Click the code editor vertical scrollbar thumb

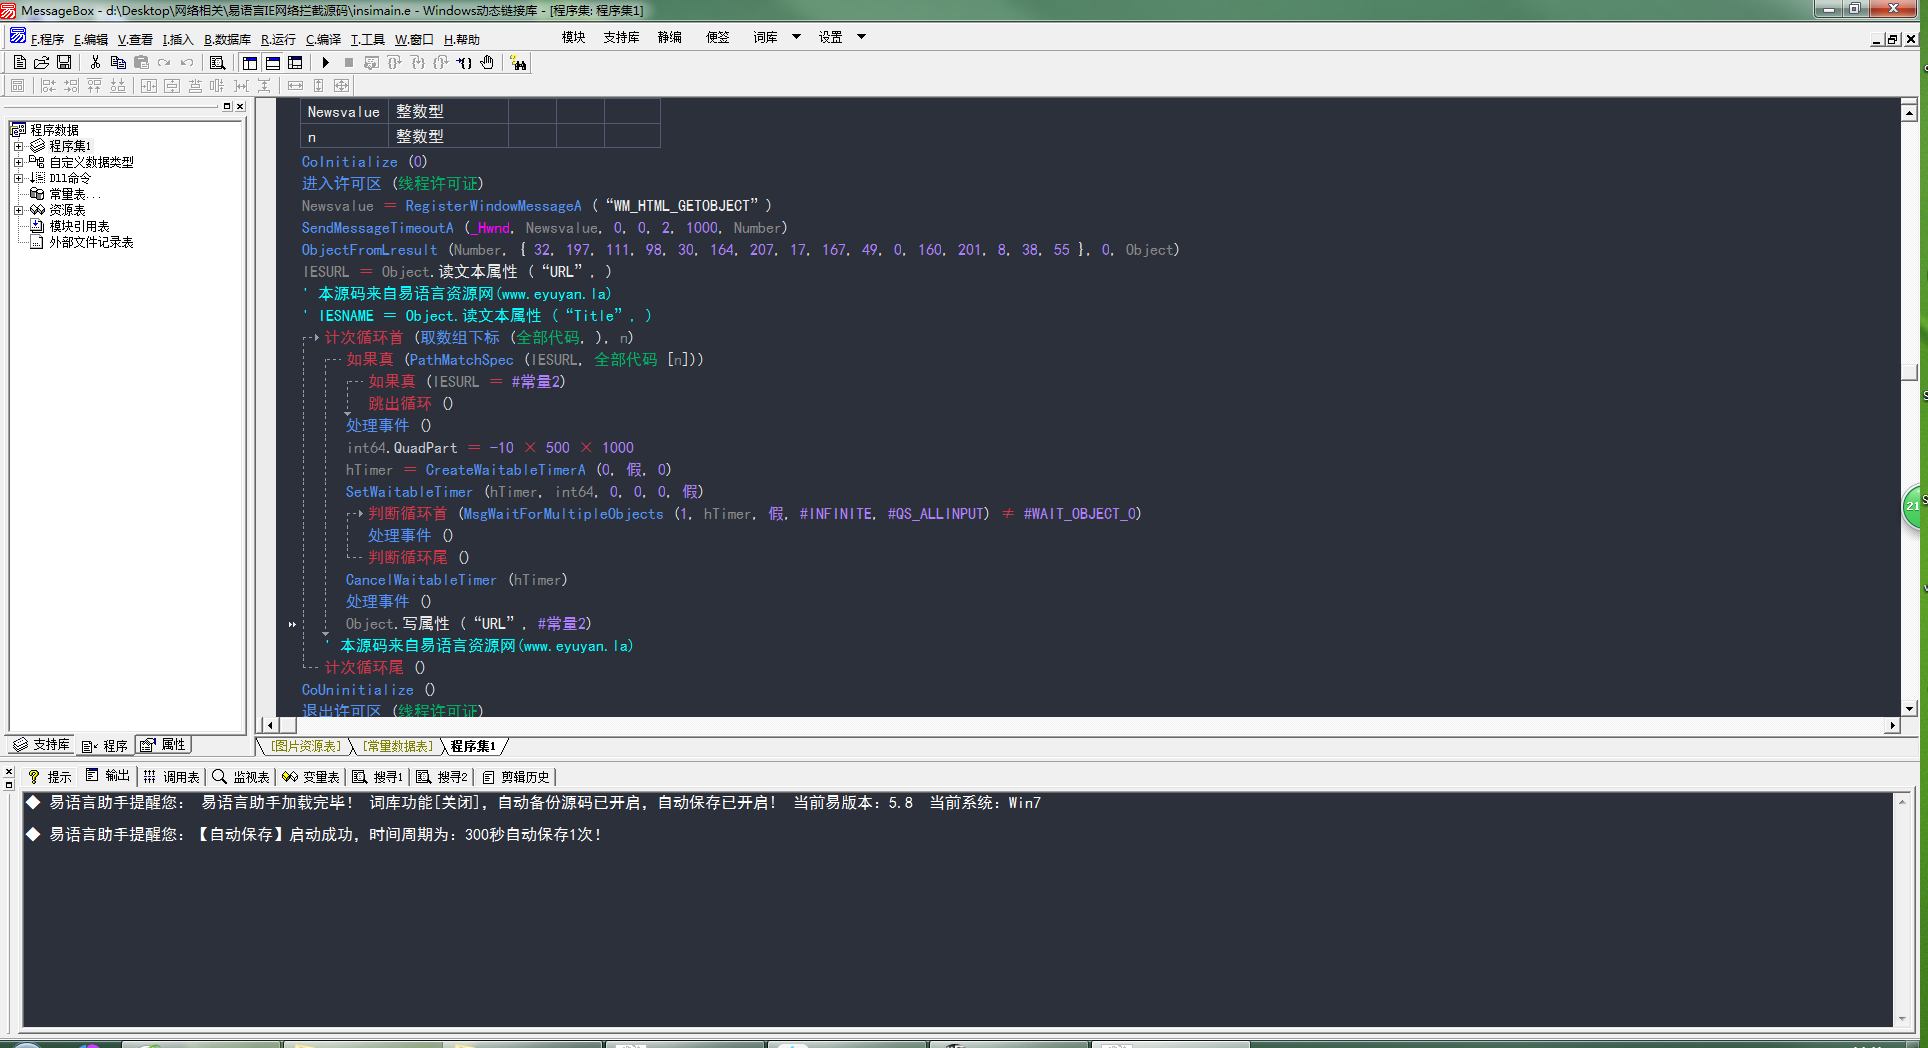pyautogui.click(x=1909, y=372)
